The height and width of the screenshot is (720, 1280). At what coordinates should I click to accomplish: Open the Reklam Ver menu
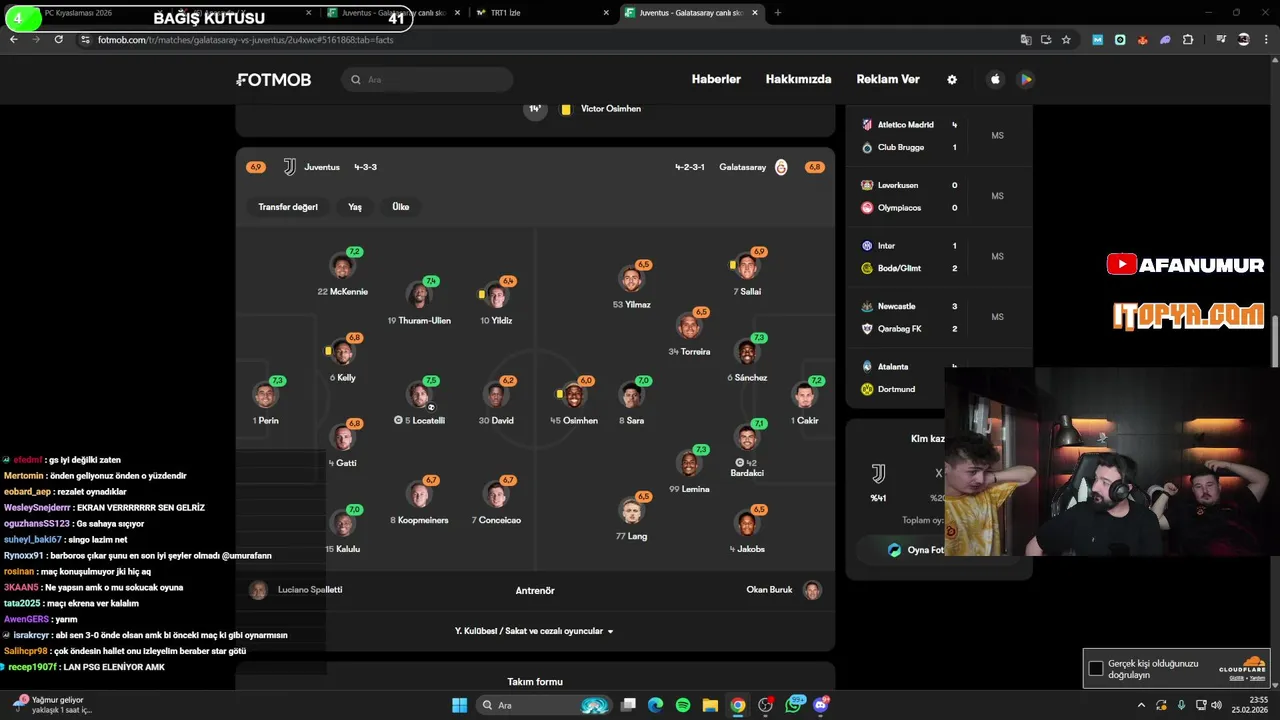[888, 80]
